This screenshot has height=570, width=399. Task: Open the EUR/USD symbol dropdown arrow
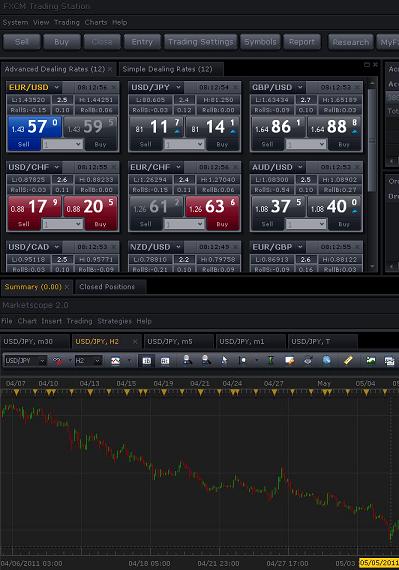click(57, 87)
